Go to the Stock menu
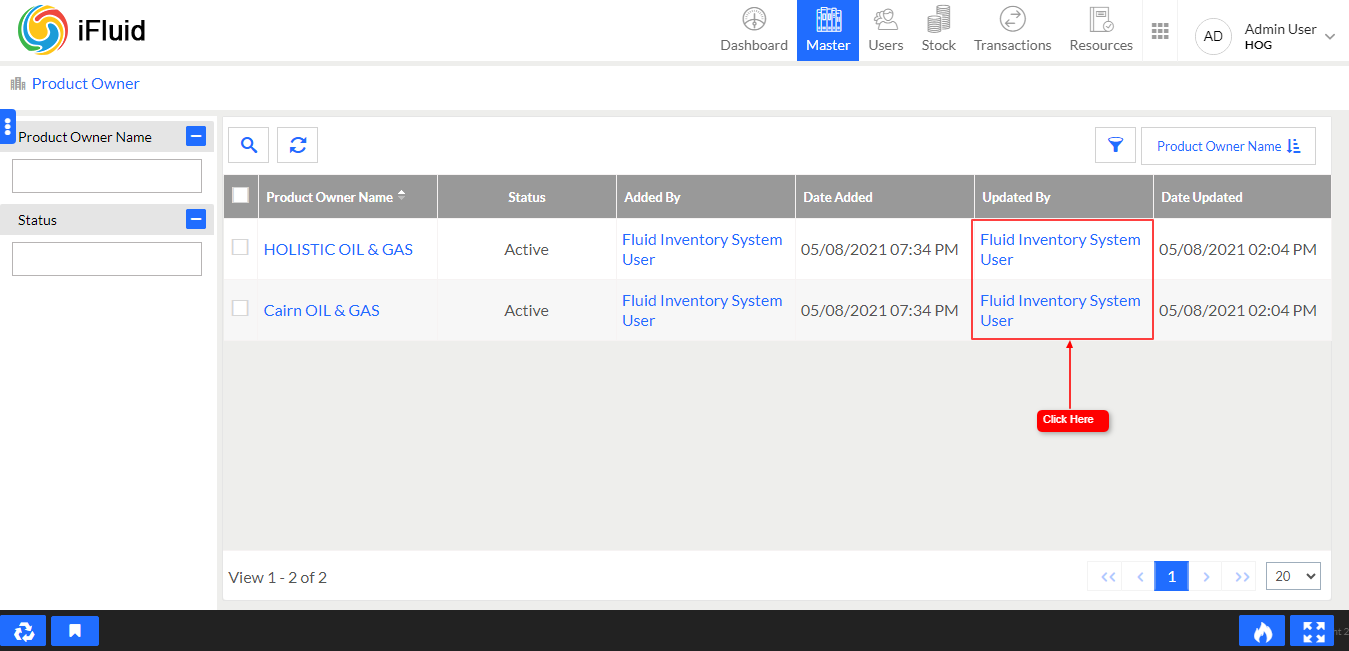The image size is (1349, 651). tap(938, 31)
